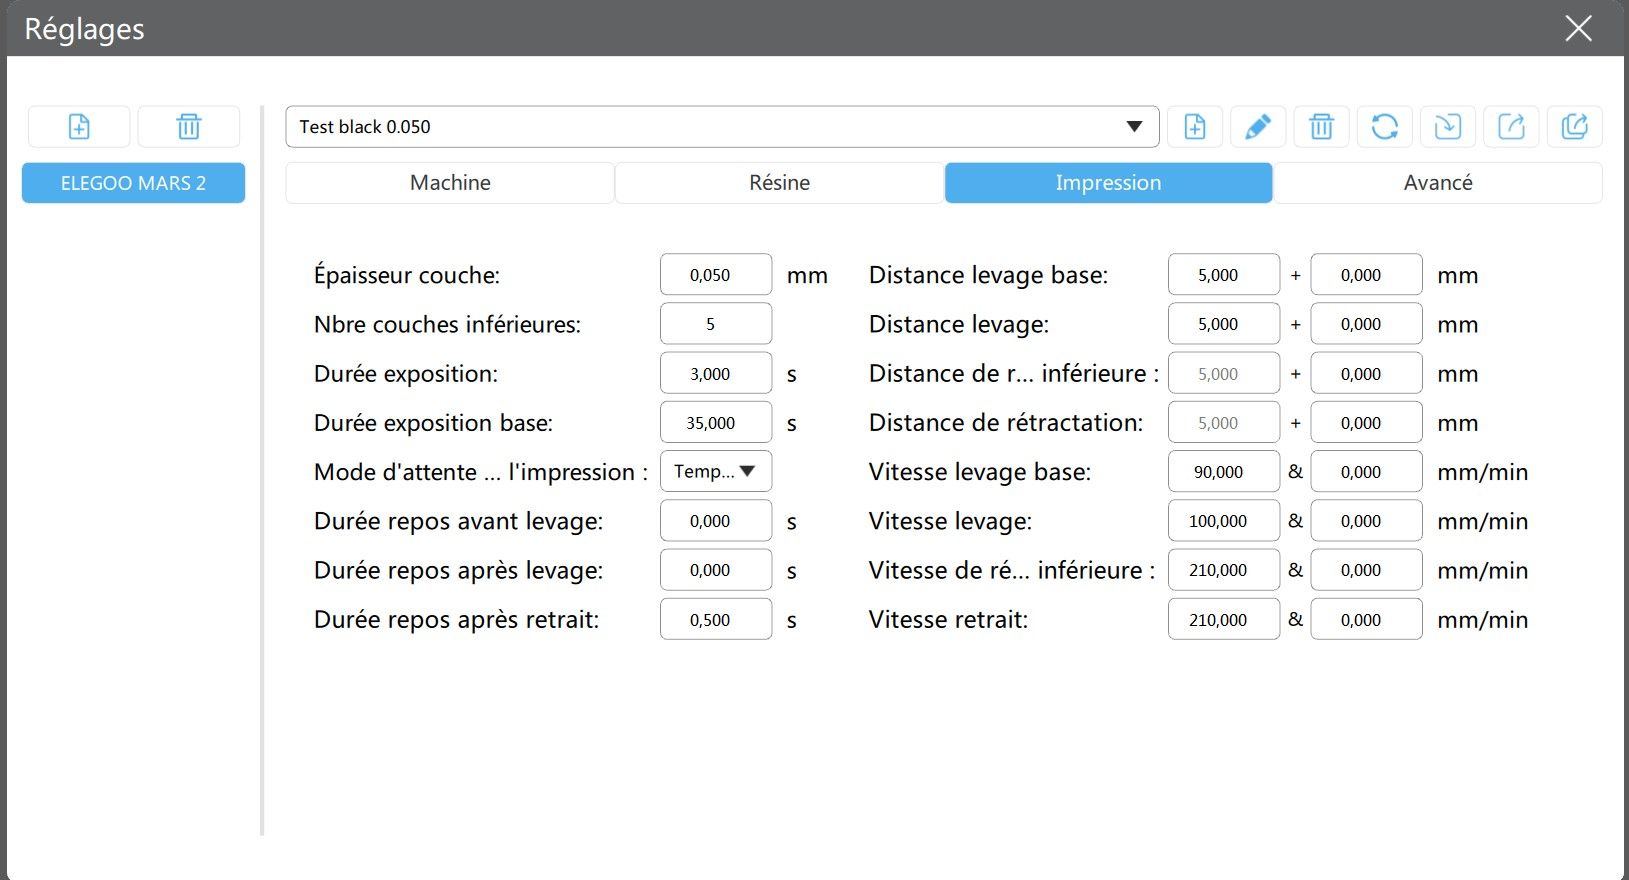Edit Vitesse levage base 90,000 field

1224,472
